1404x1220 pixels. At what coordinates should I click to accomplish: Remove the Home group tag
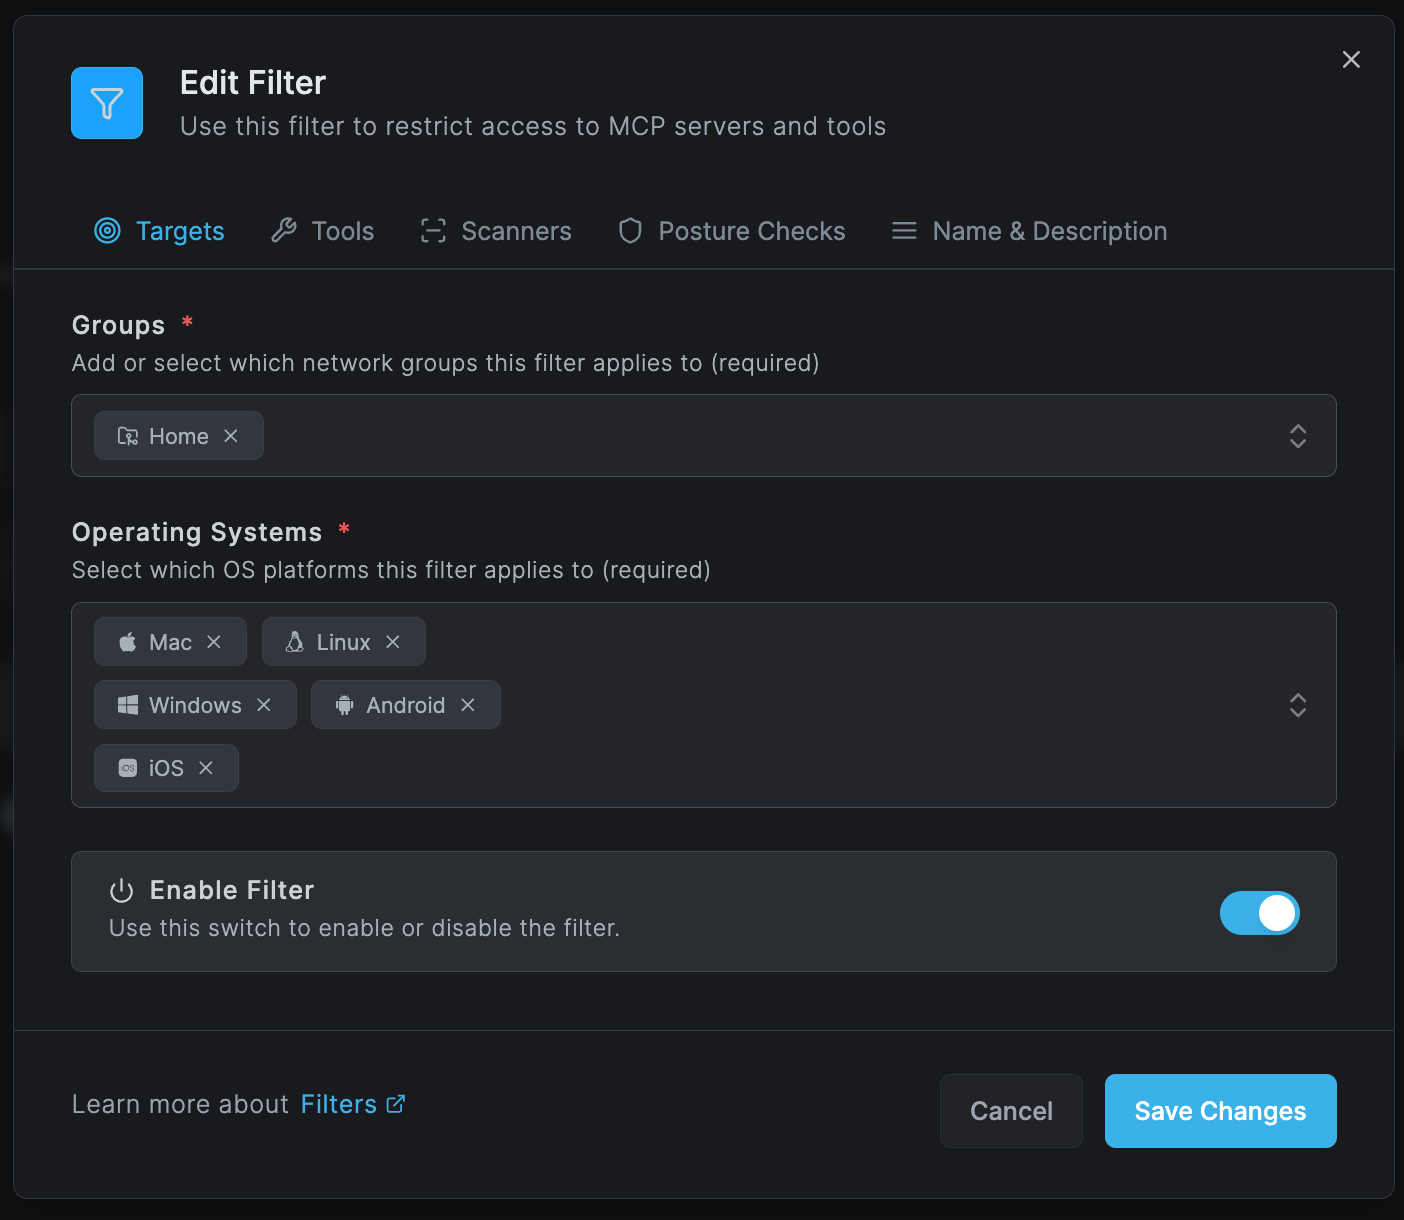pos(231,436)
